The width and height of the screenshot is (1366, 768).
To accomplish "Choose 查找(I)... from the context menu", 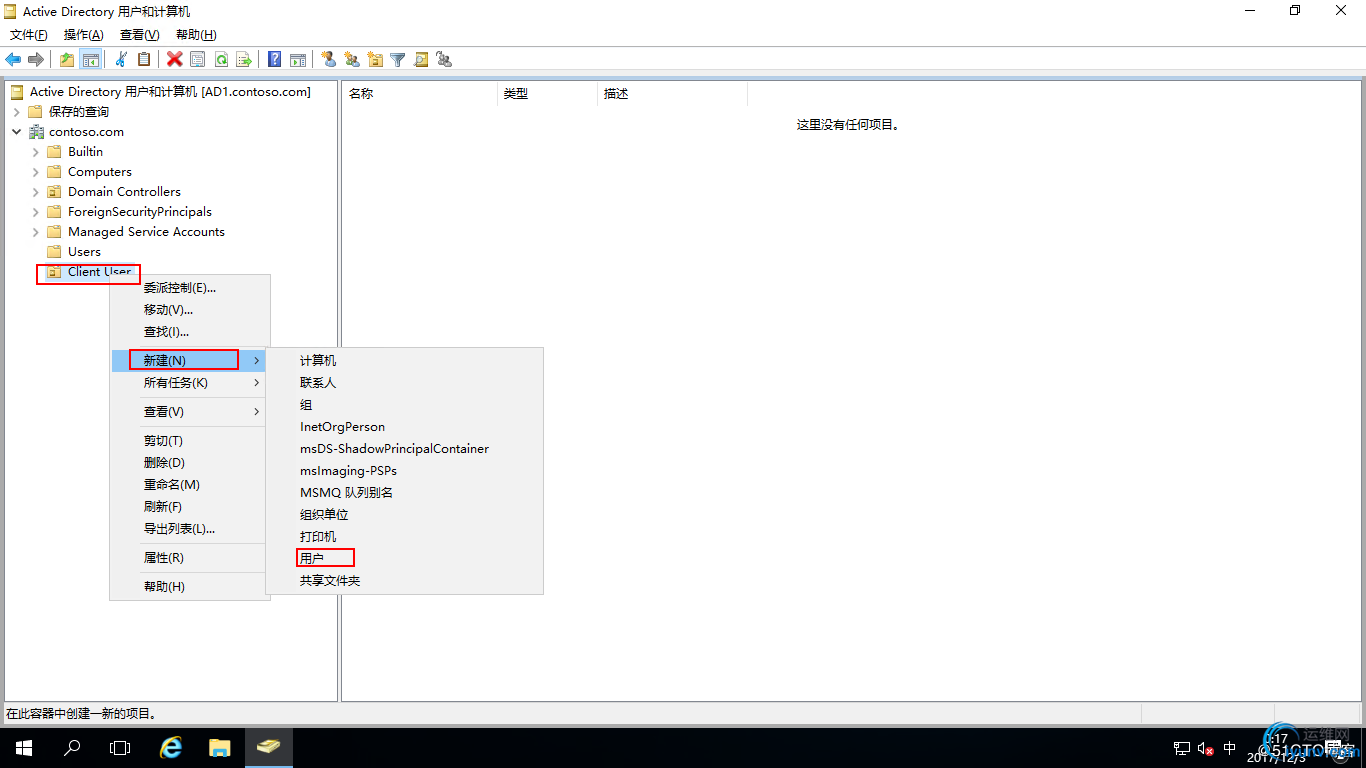I will [190, 332].
